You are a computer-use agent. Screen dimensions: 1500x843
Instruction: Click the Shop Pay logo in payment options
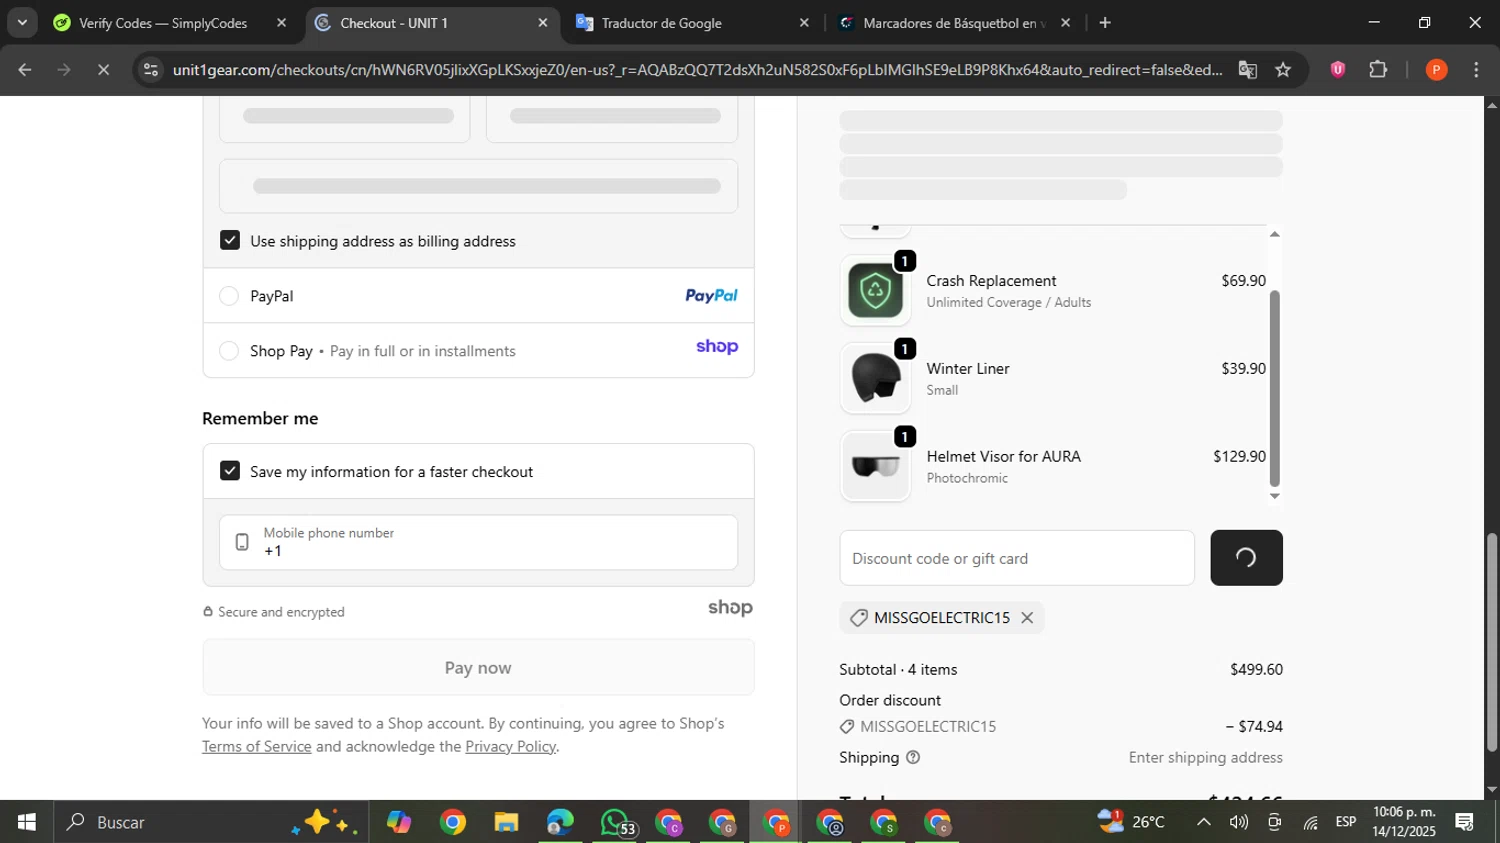tap(717, 347)
